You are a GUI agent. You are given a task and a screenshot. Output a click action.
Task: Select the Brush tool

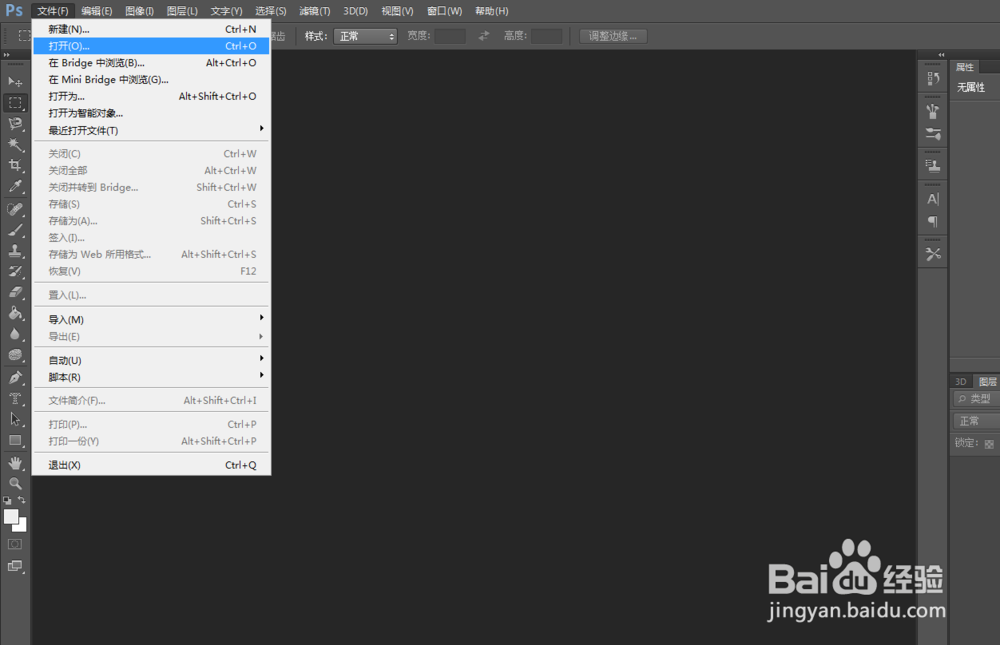15,230
